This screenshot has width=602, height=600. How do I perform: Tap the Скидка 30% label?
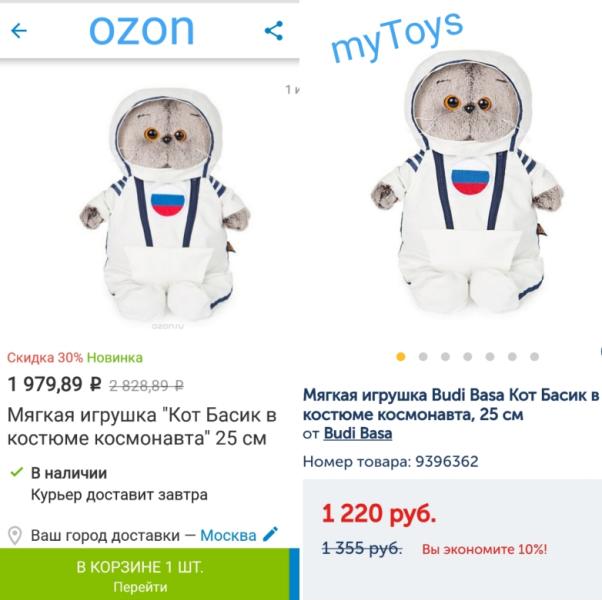pos(45,358)
